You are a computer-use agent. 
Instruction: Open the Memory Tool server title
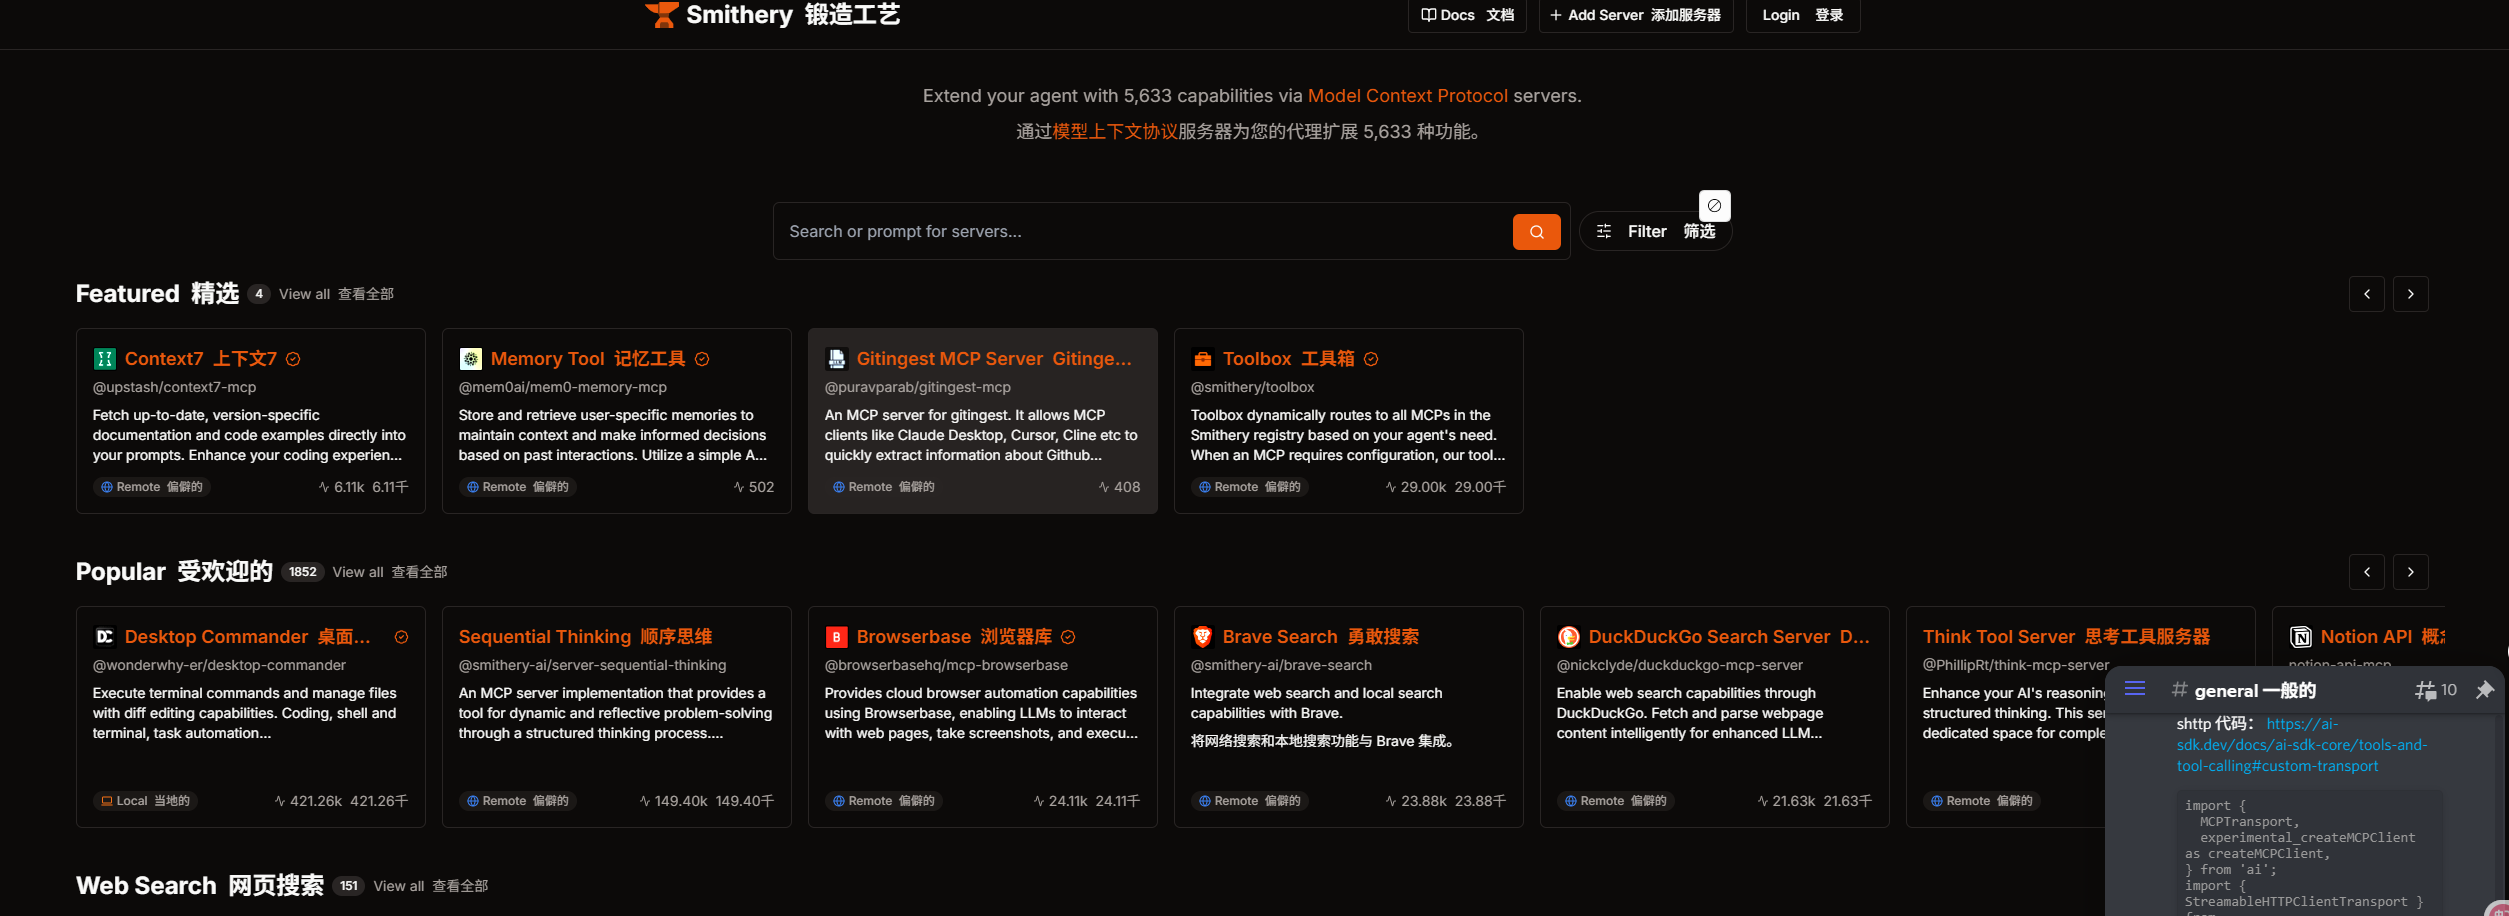click(x=587, y=359)
